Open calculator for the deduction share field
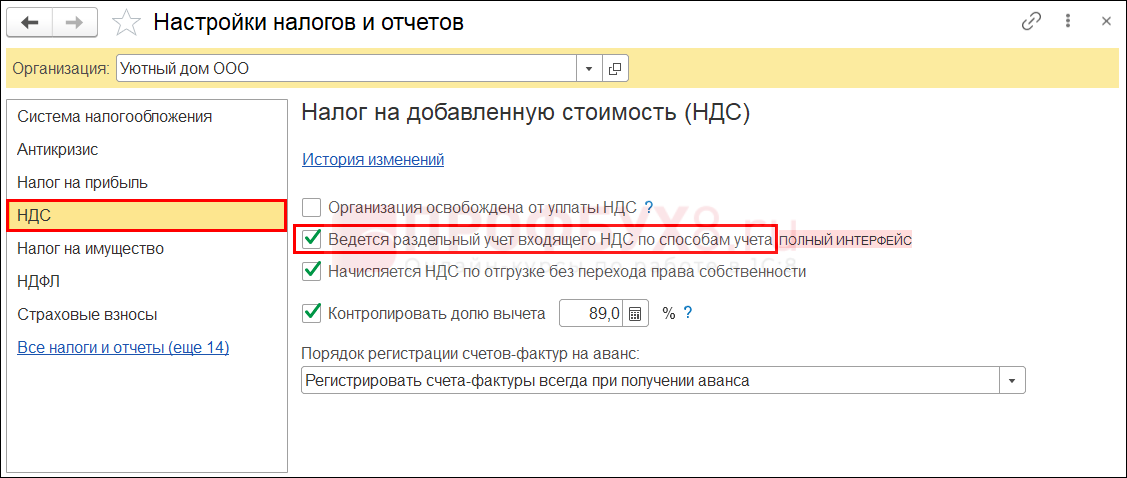 click(635, 313)
